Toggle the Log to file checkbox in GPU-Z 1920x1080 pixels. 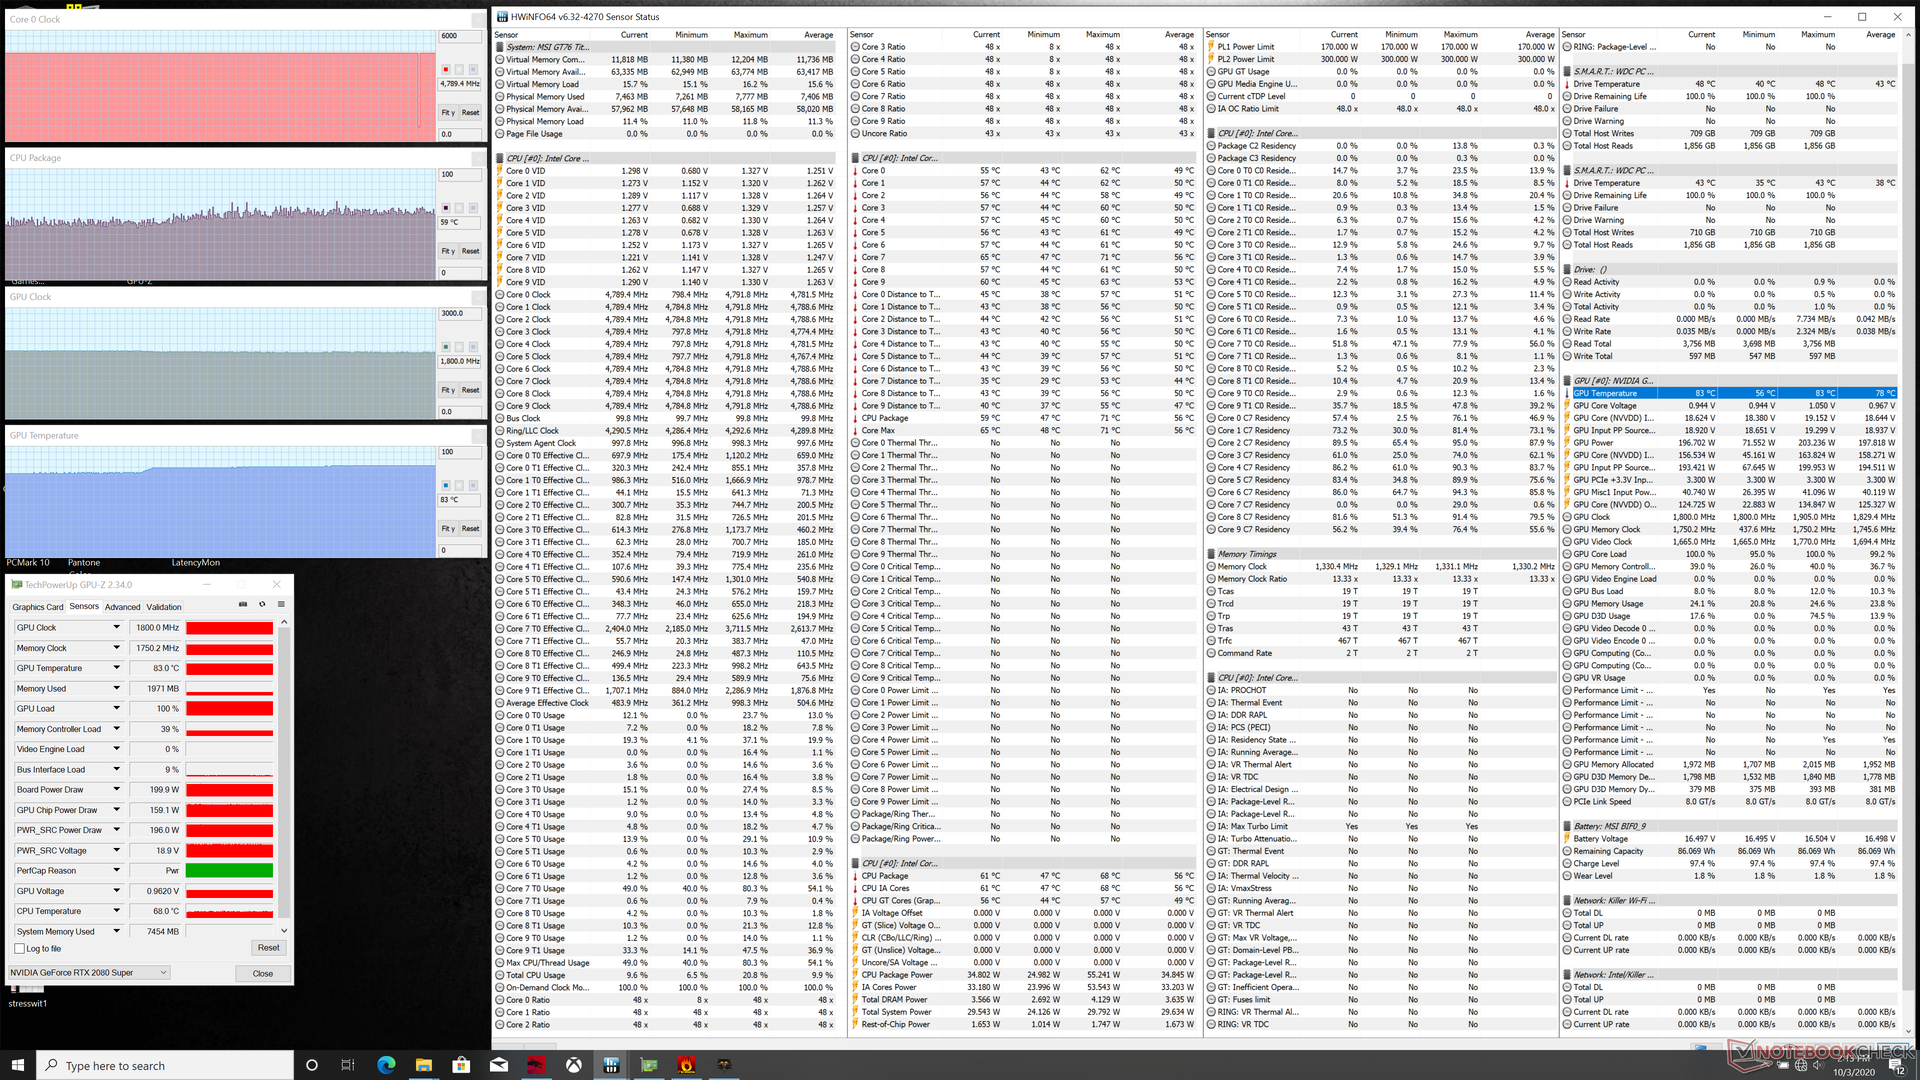coord(20,949)
